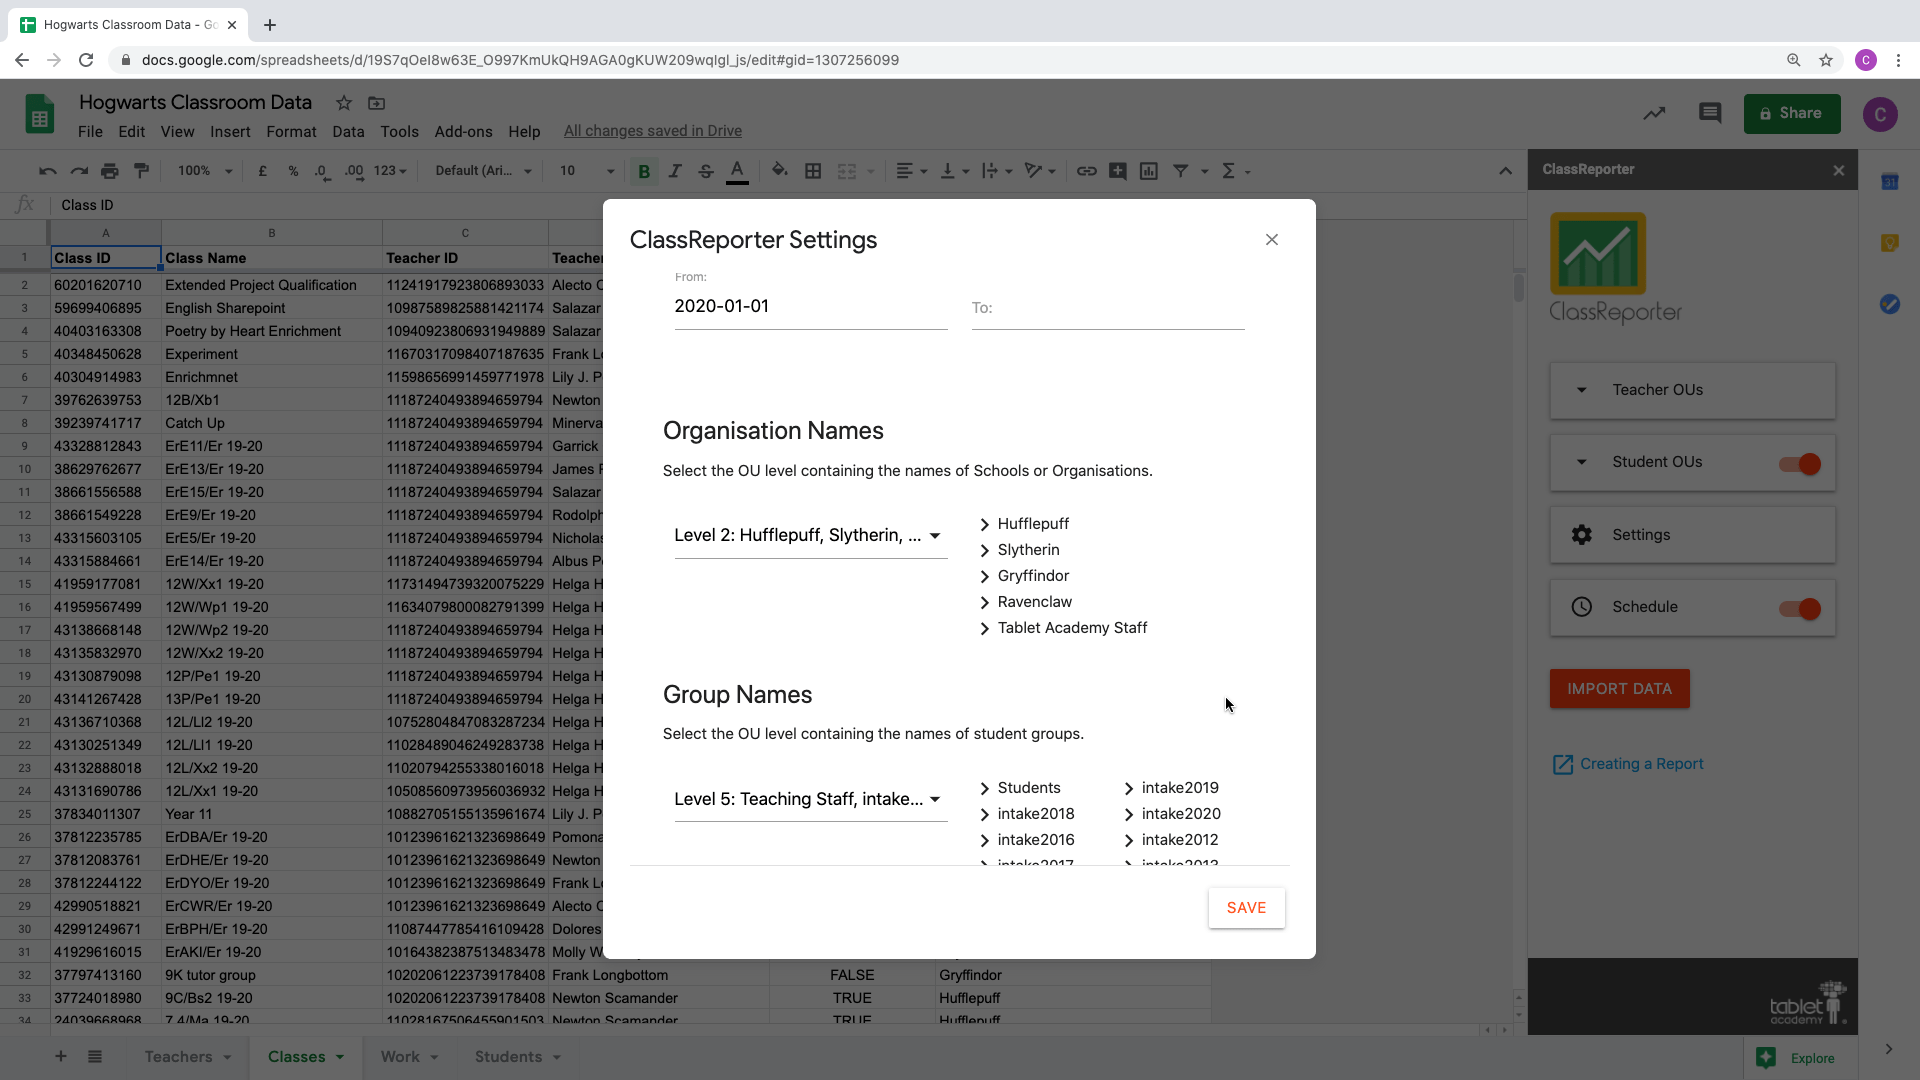Click the Schedule clock icon

1581,607
